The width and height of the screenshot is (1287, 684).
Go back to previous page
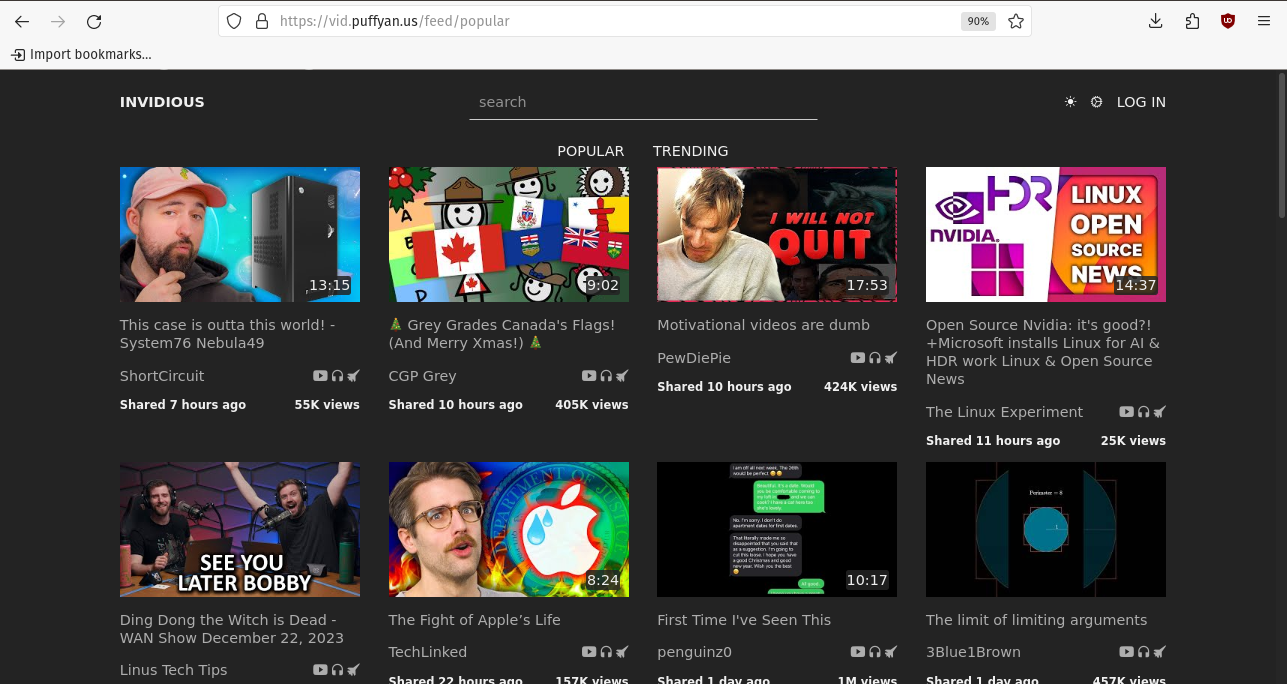tap(22, 21)
